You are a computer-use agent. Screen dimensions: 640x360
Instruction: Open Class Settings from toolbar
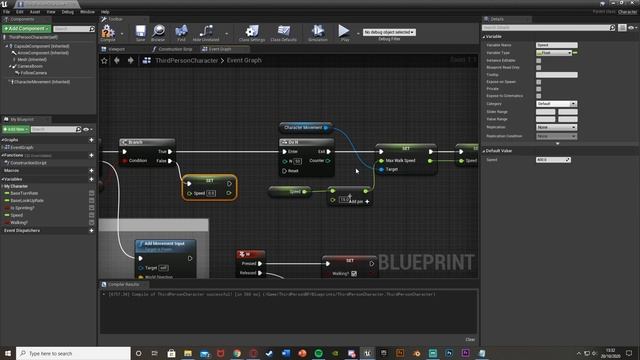point(252,32)
